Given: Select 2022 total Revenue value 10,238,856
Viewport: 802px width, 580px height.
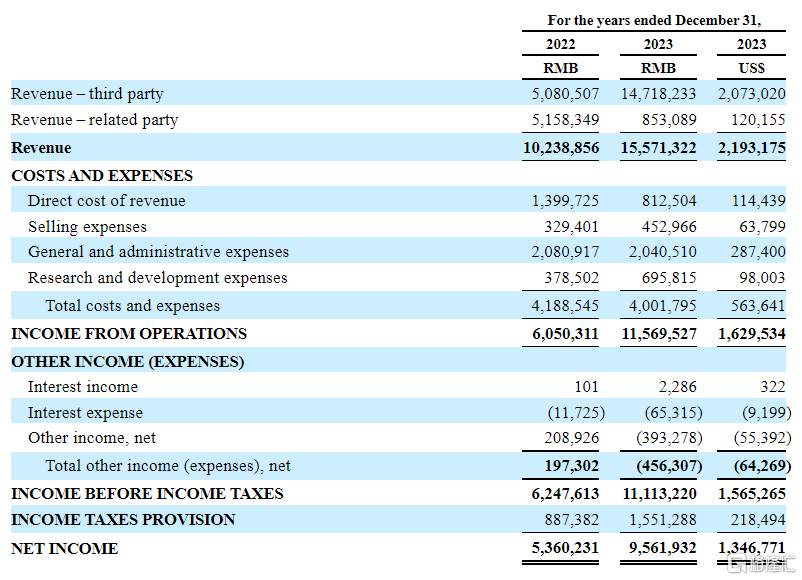Looking at the screenshot, I should click(561, 148).
